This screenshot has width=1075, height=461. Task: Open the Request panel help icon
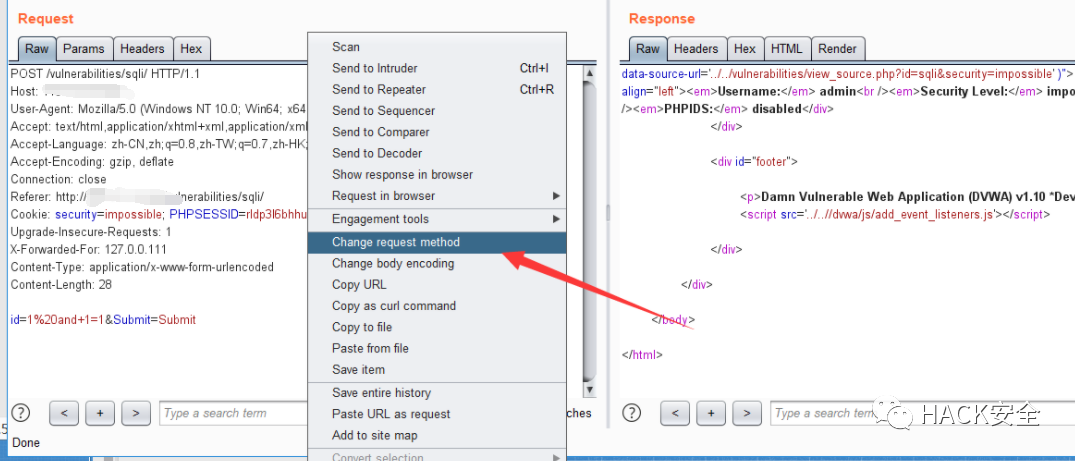click(22, 412)
